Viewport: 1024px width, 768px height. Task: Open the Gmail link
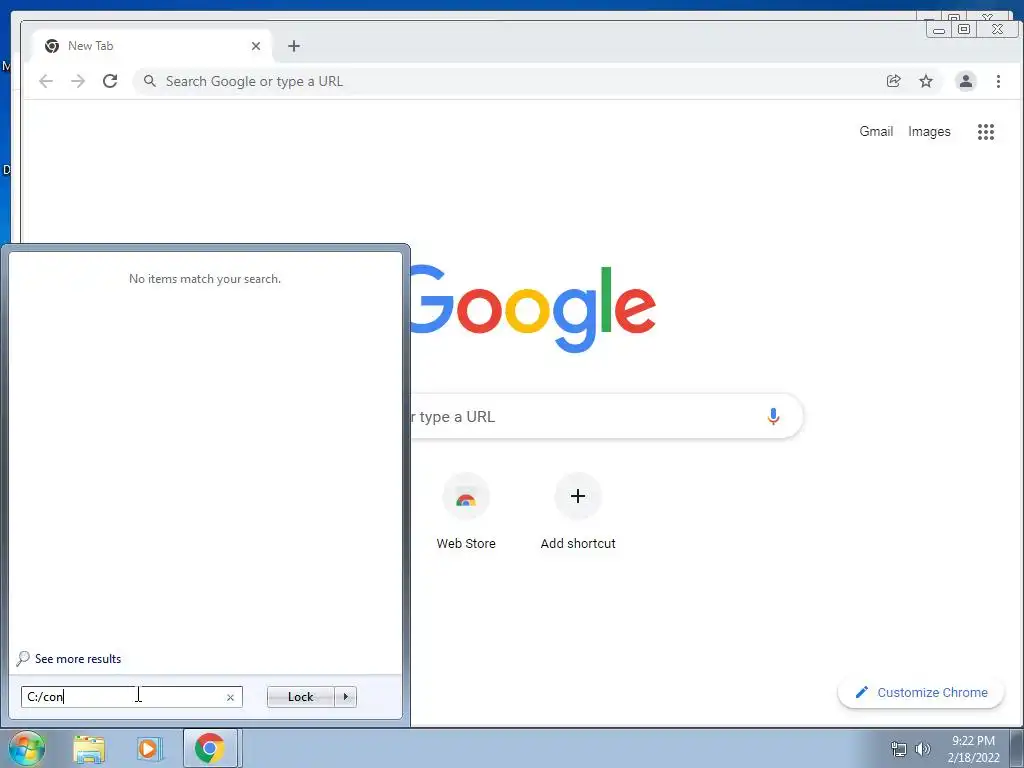[x=876, y=131]
